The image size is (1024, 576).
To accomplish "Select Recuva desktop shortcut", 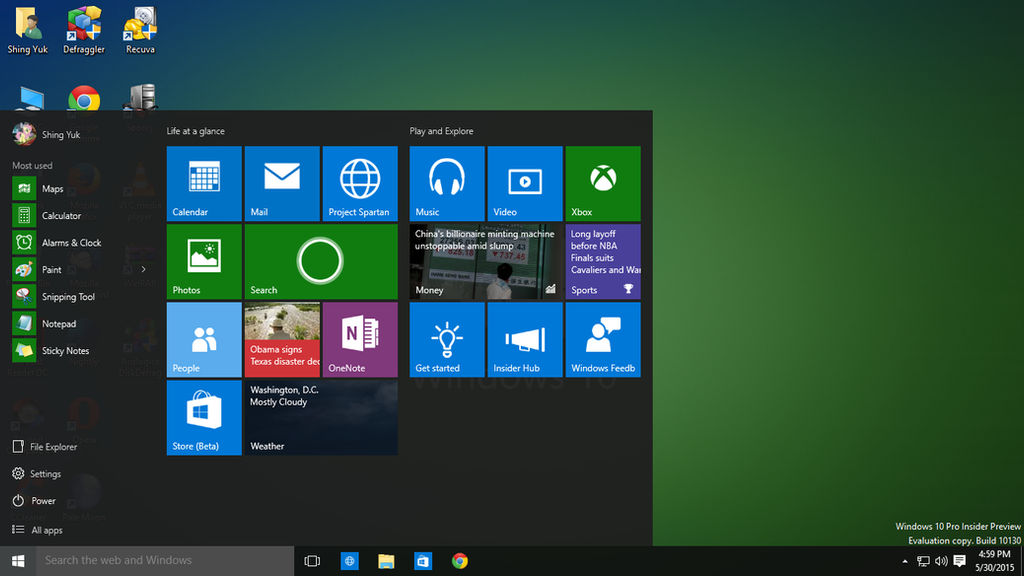I will (x=140, y=31).
